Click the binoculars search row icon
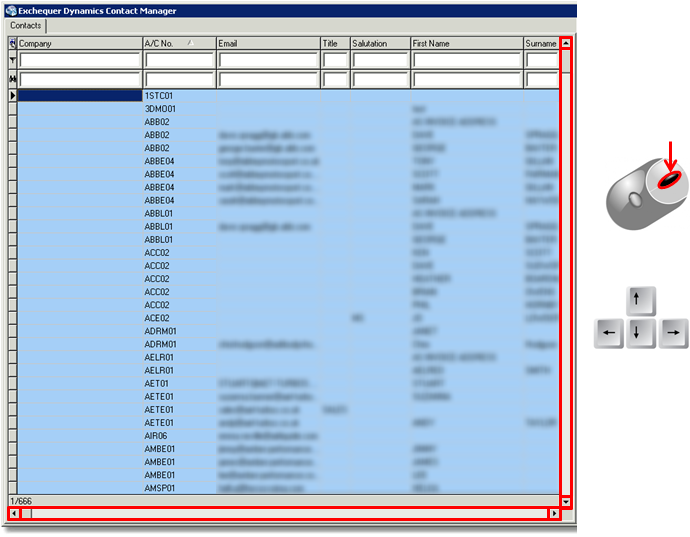The width and height of the screenshot is (690, 537). (x=12, y=79)
